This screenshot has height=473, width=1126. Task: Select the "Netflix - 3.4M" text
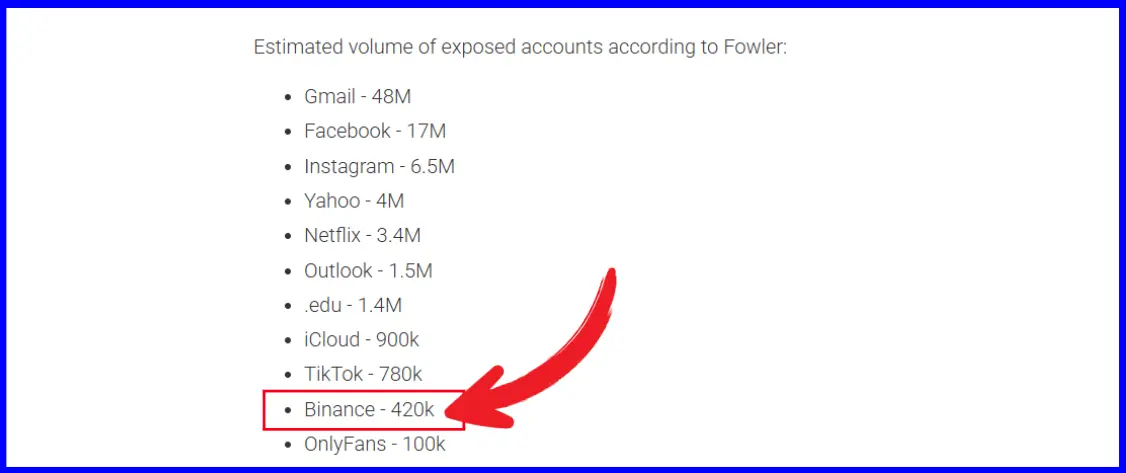coord(362,236)
